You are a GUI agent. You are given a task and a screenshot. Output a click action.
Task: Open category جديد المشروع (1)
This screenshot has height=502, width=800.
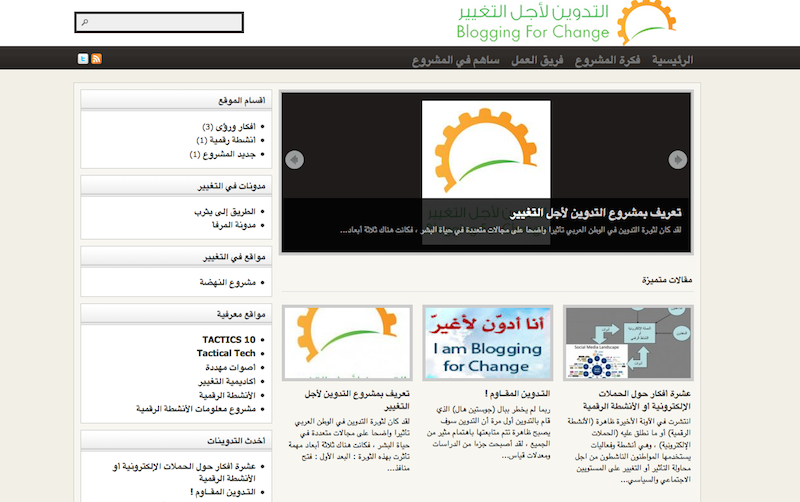point(222,154)
